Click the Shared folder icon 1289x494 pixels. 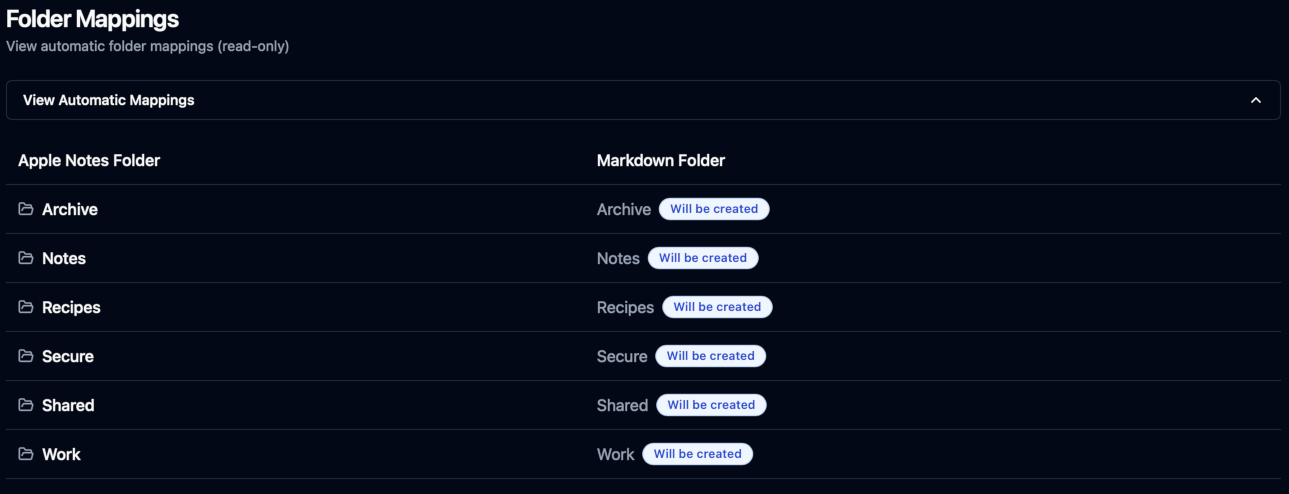pos(26,405)
